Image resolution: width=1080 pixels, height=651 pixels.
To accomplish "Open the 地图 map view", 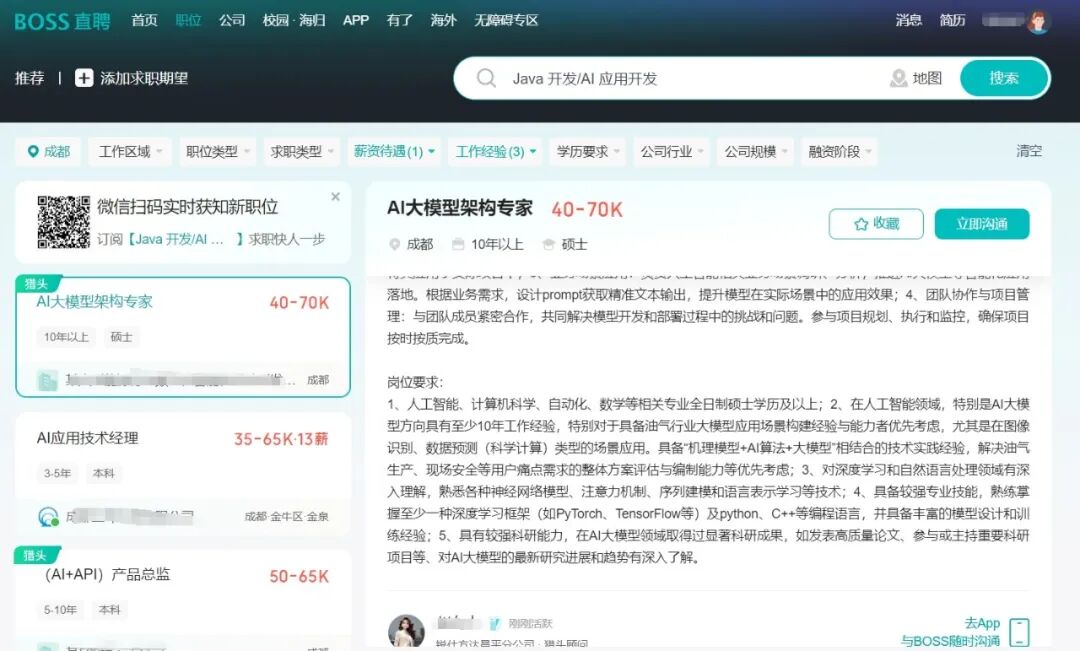I will 916,78.
